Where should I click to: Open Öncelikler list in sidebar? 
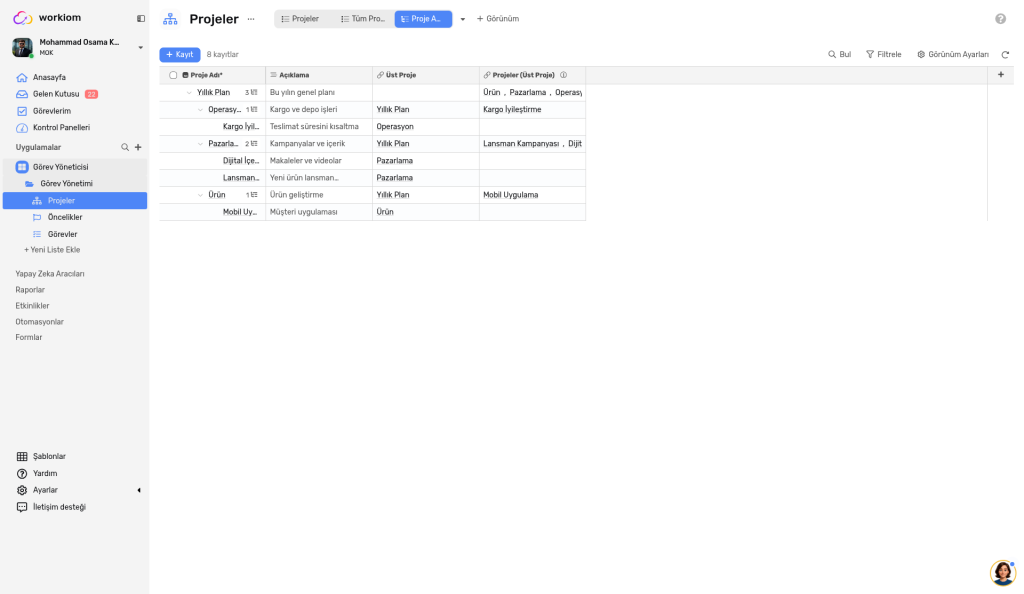[x=65, y=217]
